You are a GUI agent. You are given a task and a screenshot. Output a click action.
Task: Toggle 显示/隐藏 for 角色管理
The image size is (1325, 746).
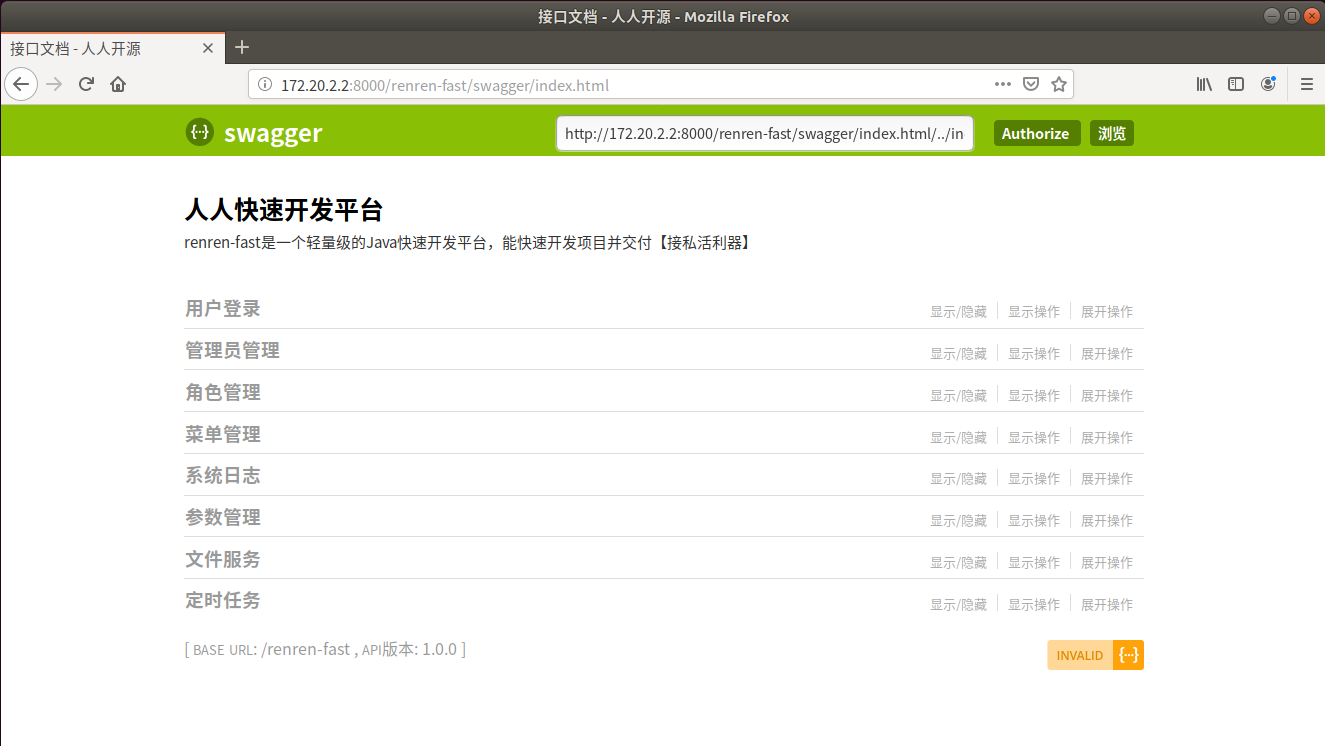point(958,396)
